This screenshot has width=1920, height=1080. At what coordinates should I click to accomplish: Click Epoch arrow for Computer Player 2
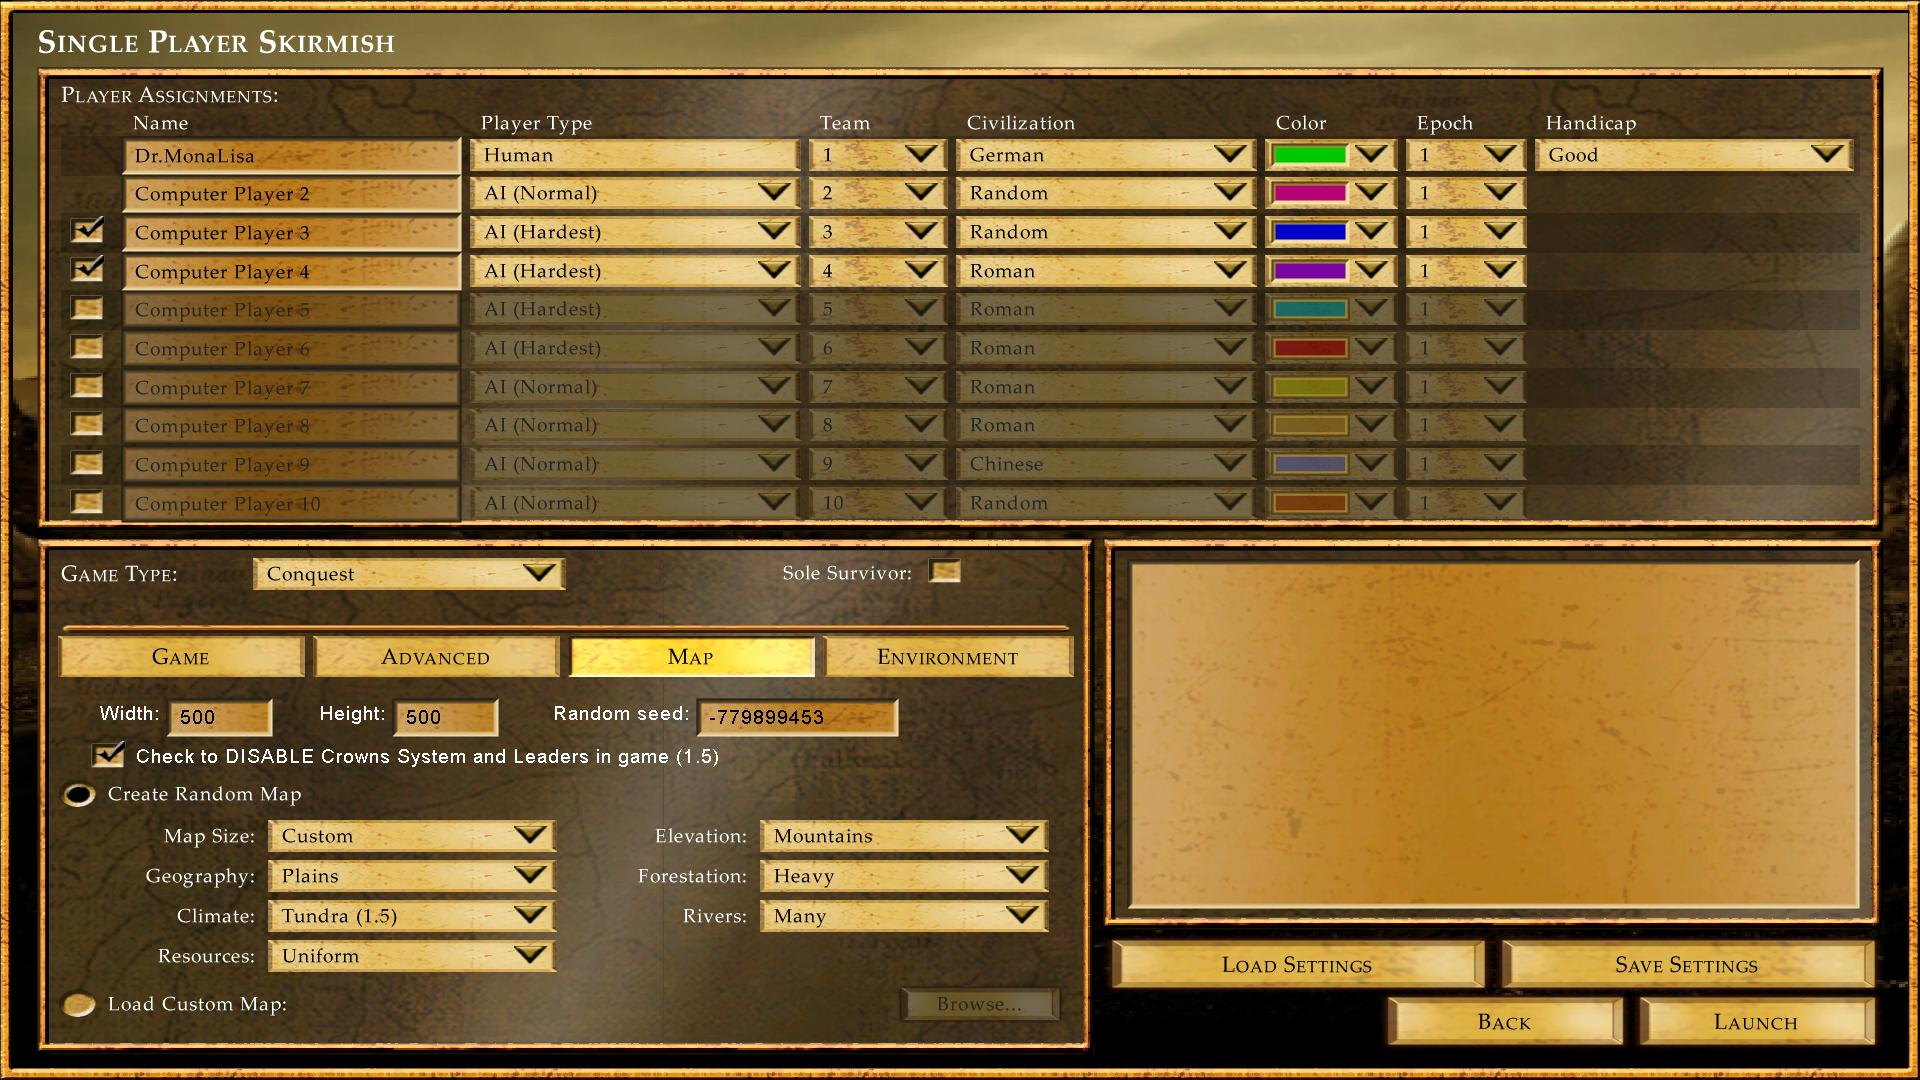tap(1499, 193)
